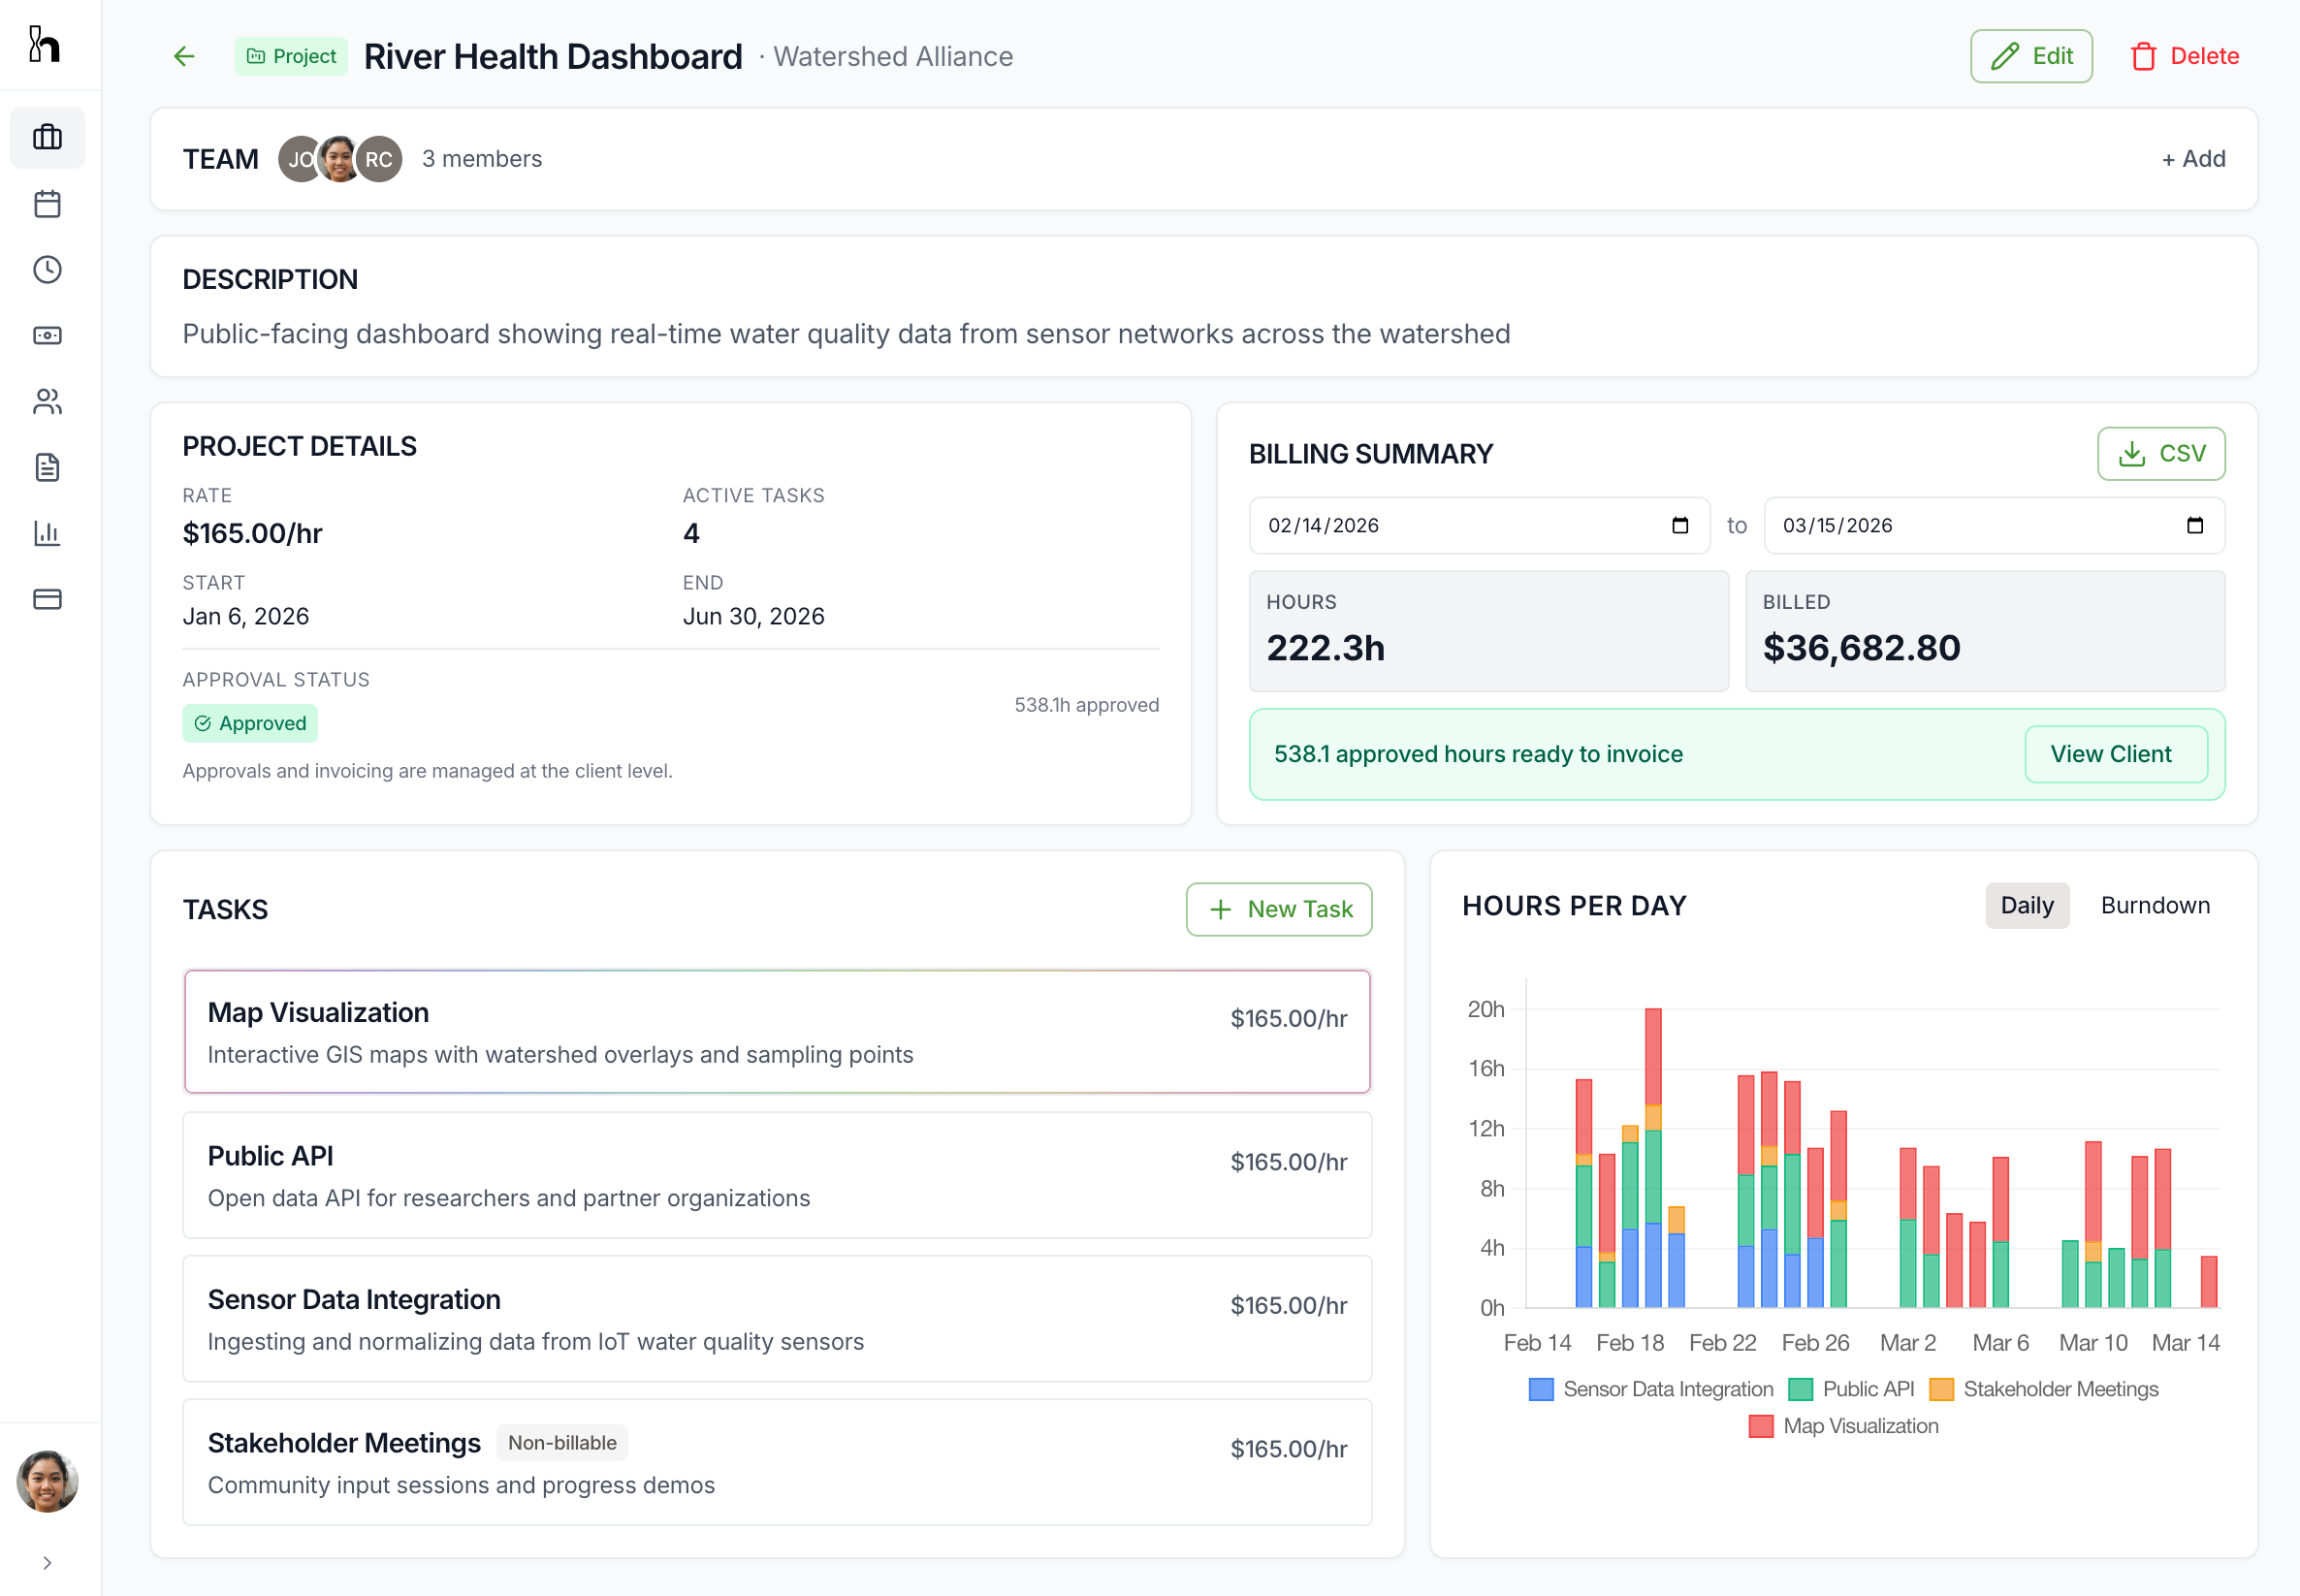Click the back arrow next to River Health Dashboard
Screen dimensions: 2300x1596
coord(184,56)
